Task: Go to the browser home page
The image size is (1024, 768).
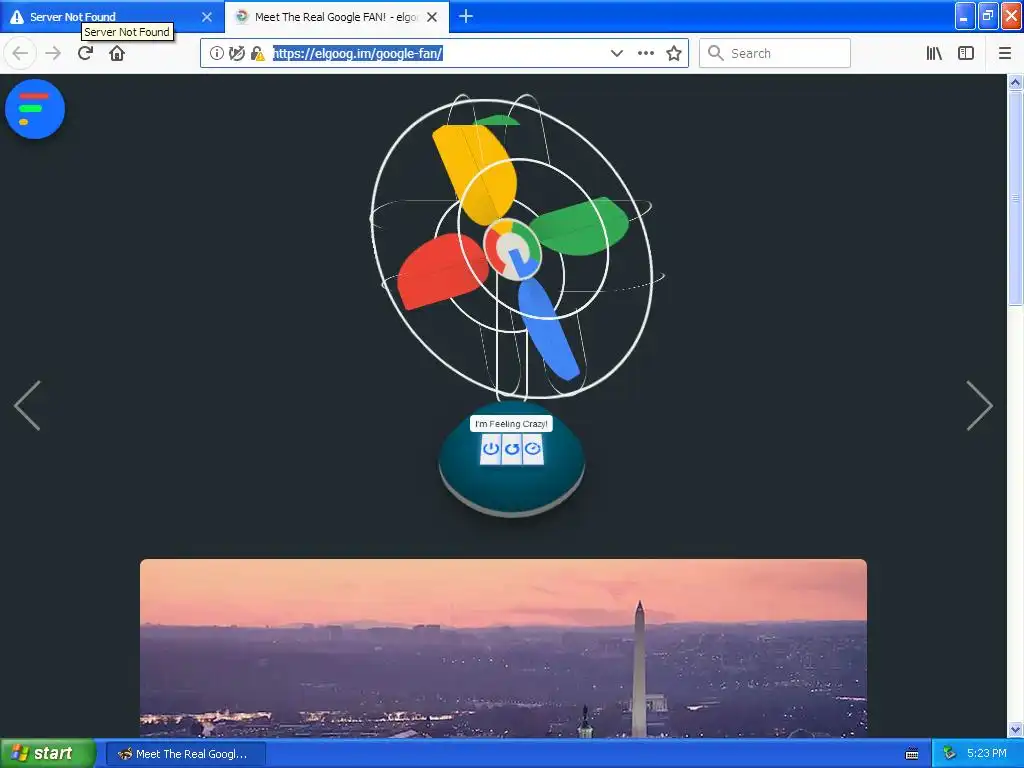Action: pyautogui.click(x=117, y=53)
